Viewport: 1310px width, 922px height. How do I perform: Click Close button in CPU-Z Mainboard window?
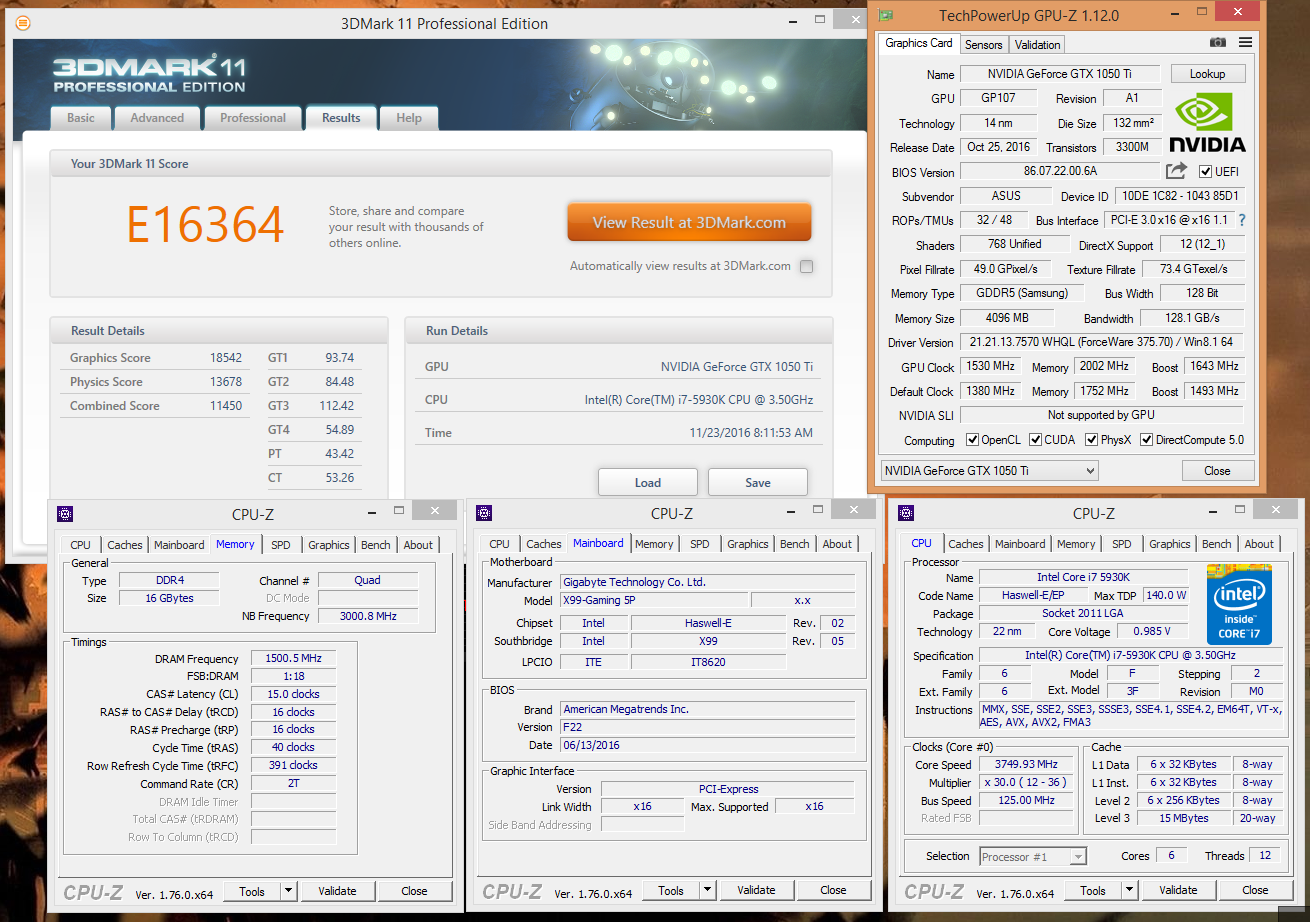833,890
